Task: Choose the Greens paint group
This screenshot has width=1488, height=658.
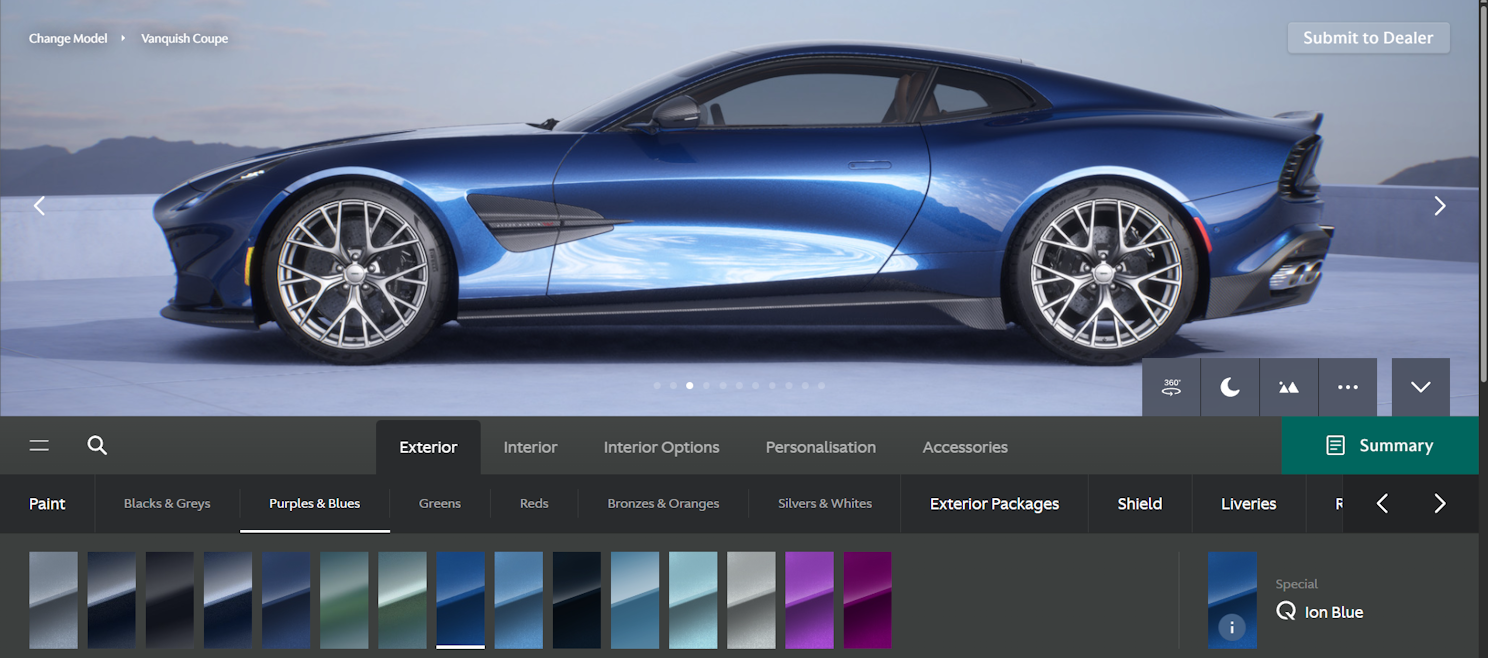Action: (x=440, y=503)
